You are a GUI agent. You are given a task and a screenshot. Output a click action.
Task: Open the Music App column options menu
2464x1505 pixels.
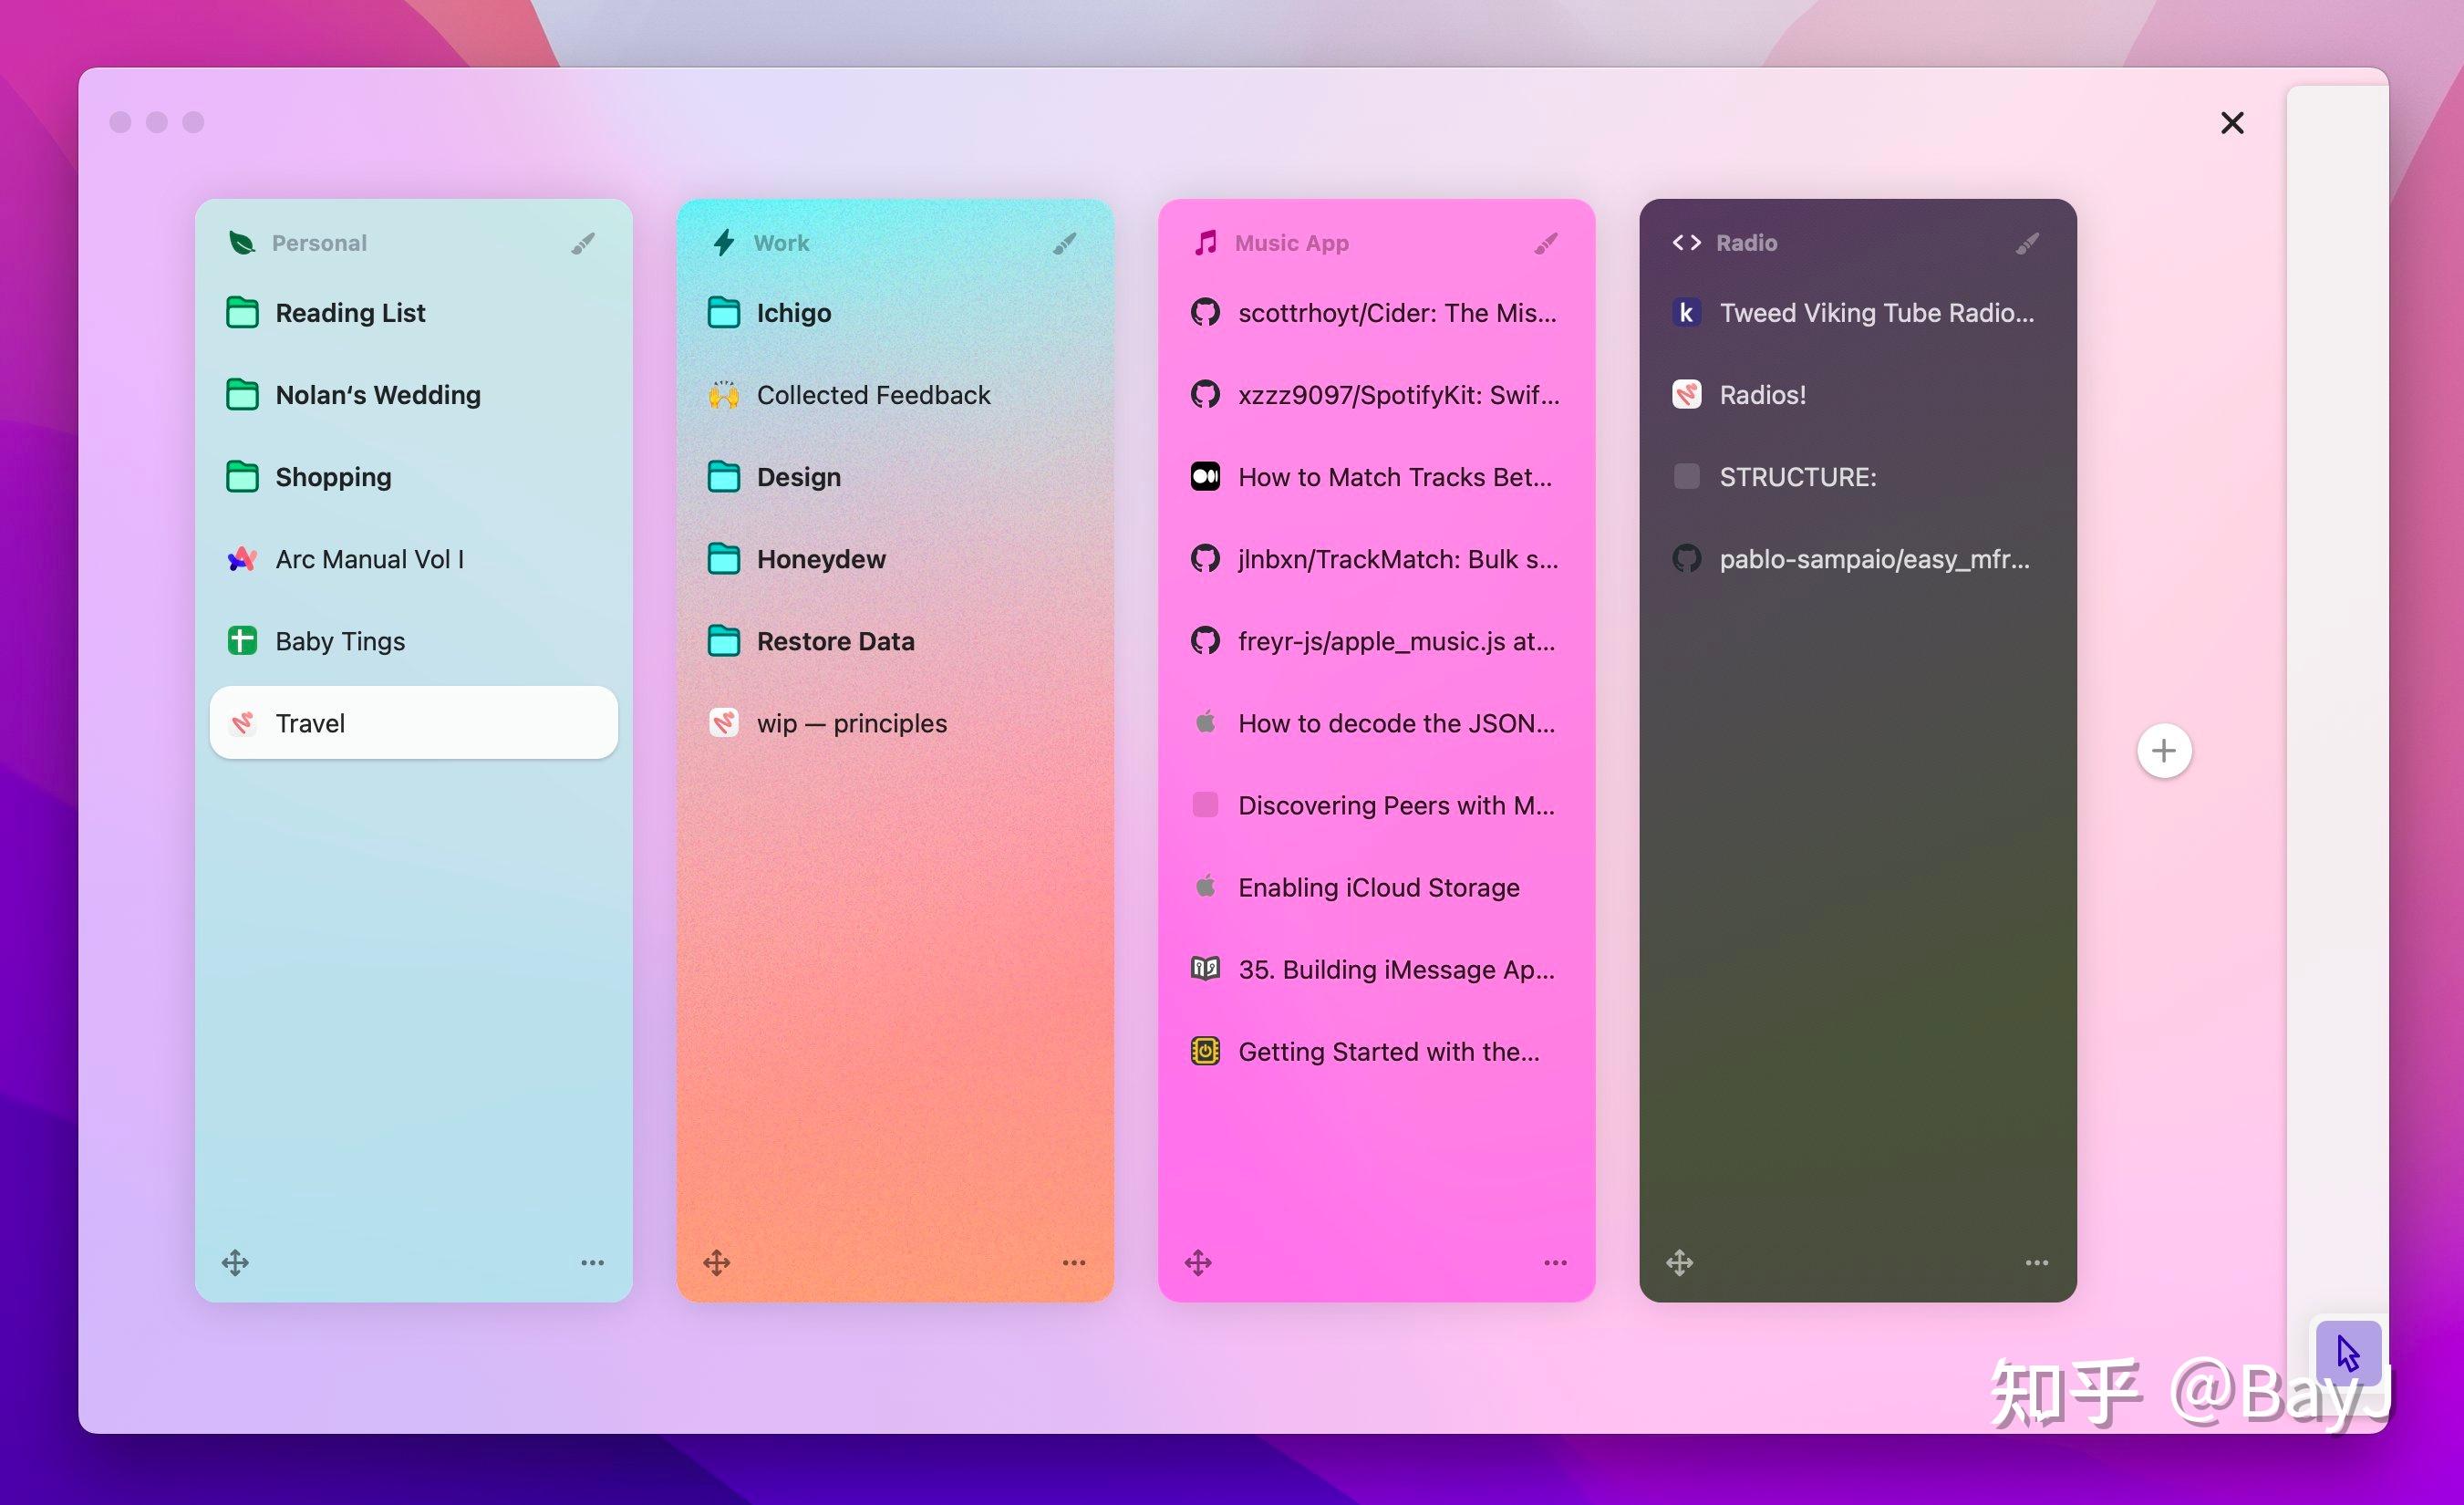1554,1262
